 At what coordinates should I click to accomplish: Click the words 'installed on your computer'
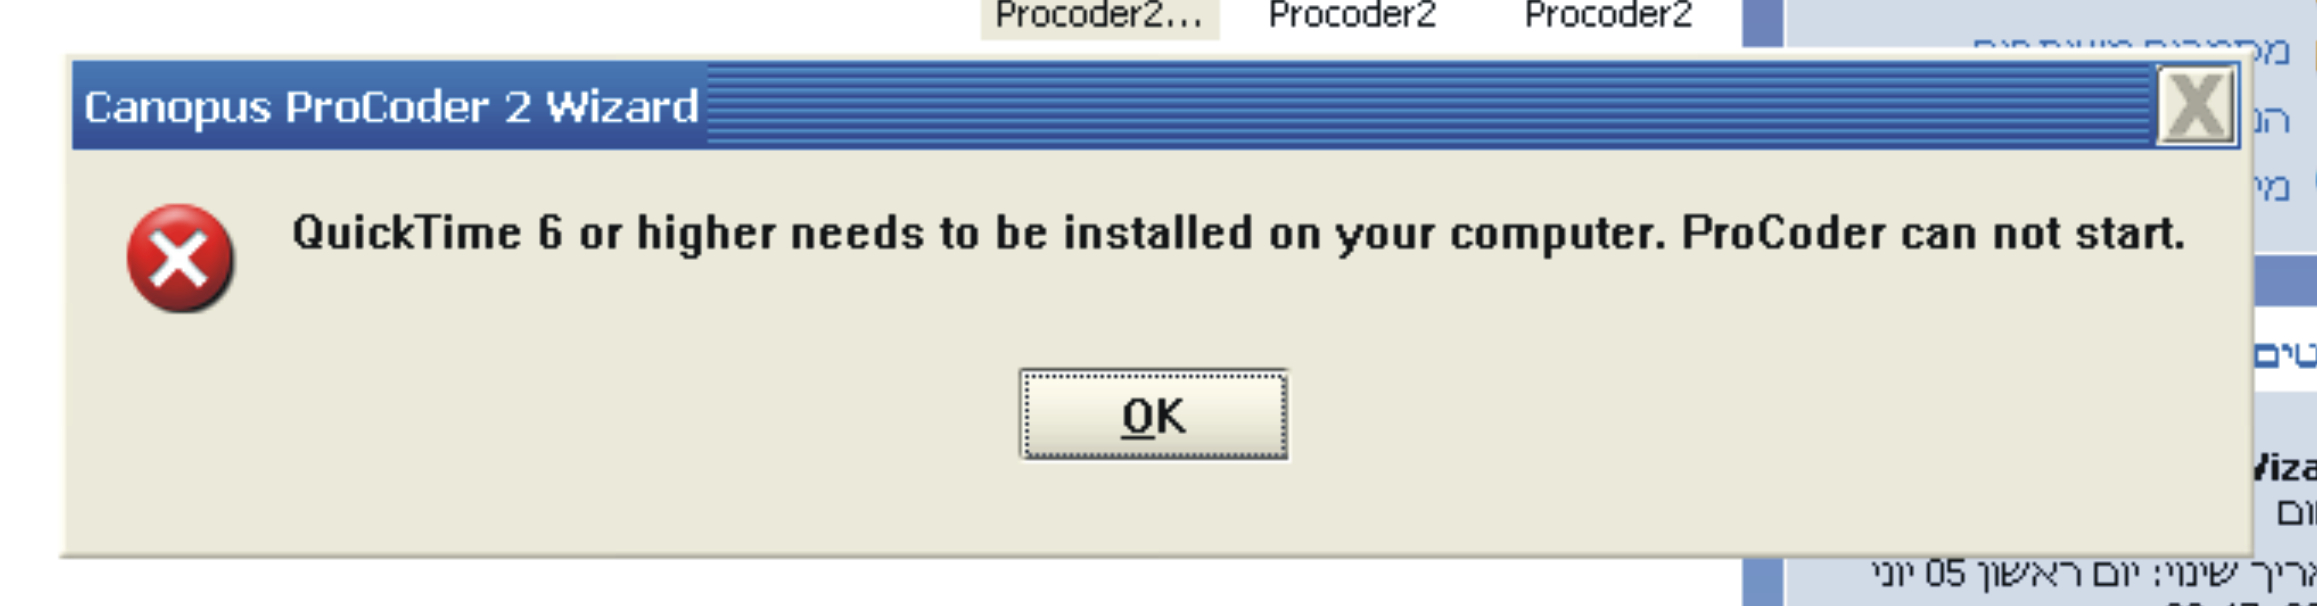click(1362, 234)
